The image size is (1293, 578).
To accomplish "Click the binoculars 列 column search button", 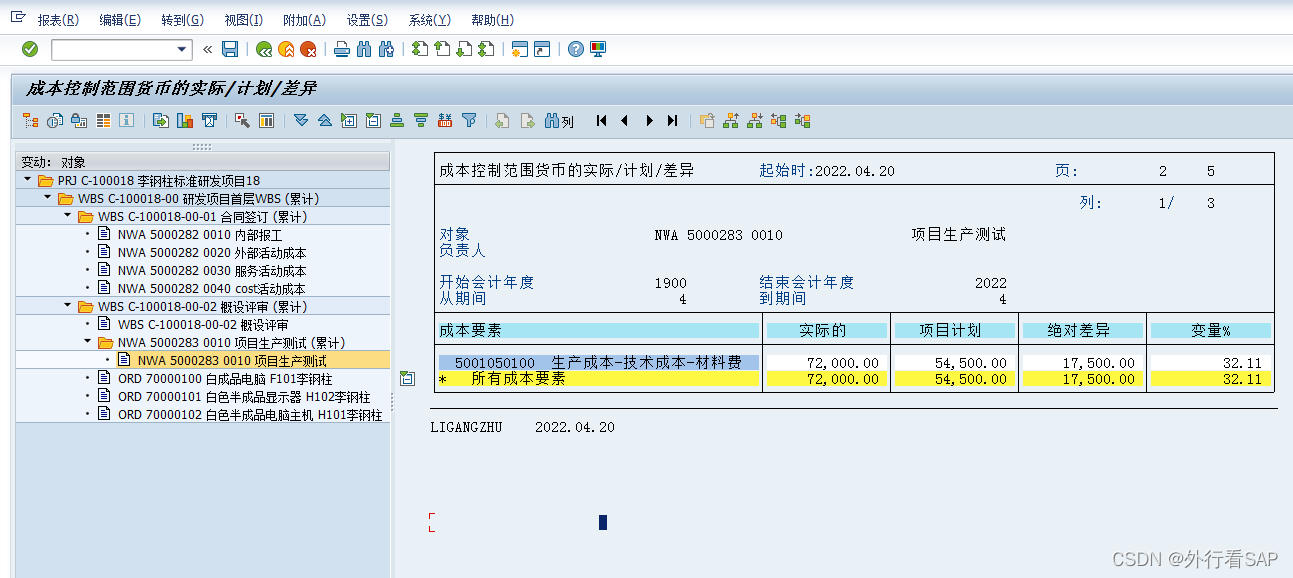I will (x=559, y=121).
